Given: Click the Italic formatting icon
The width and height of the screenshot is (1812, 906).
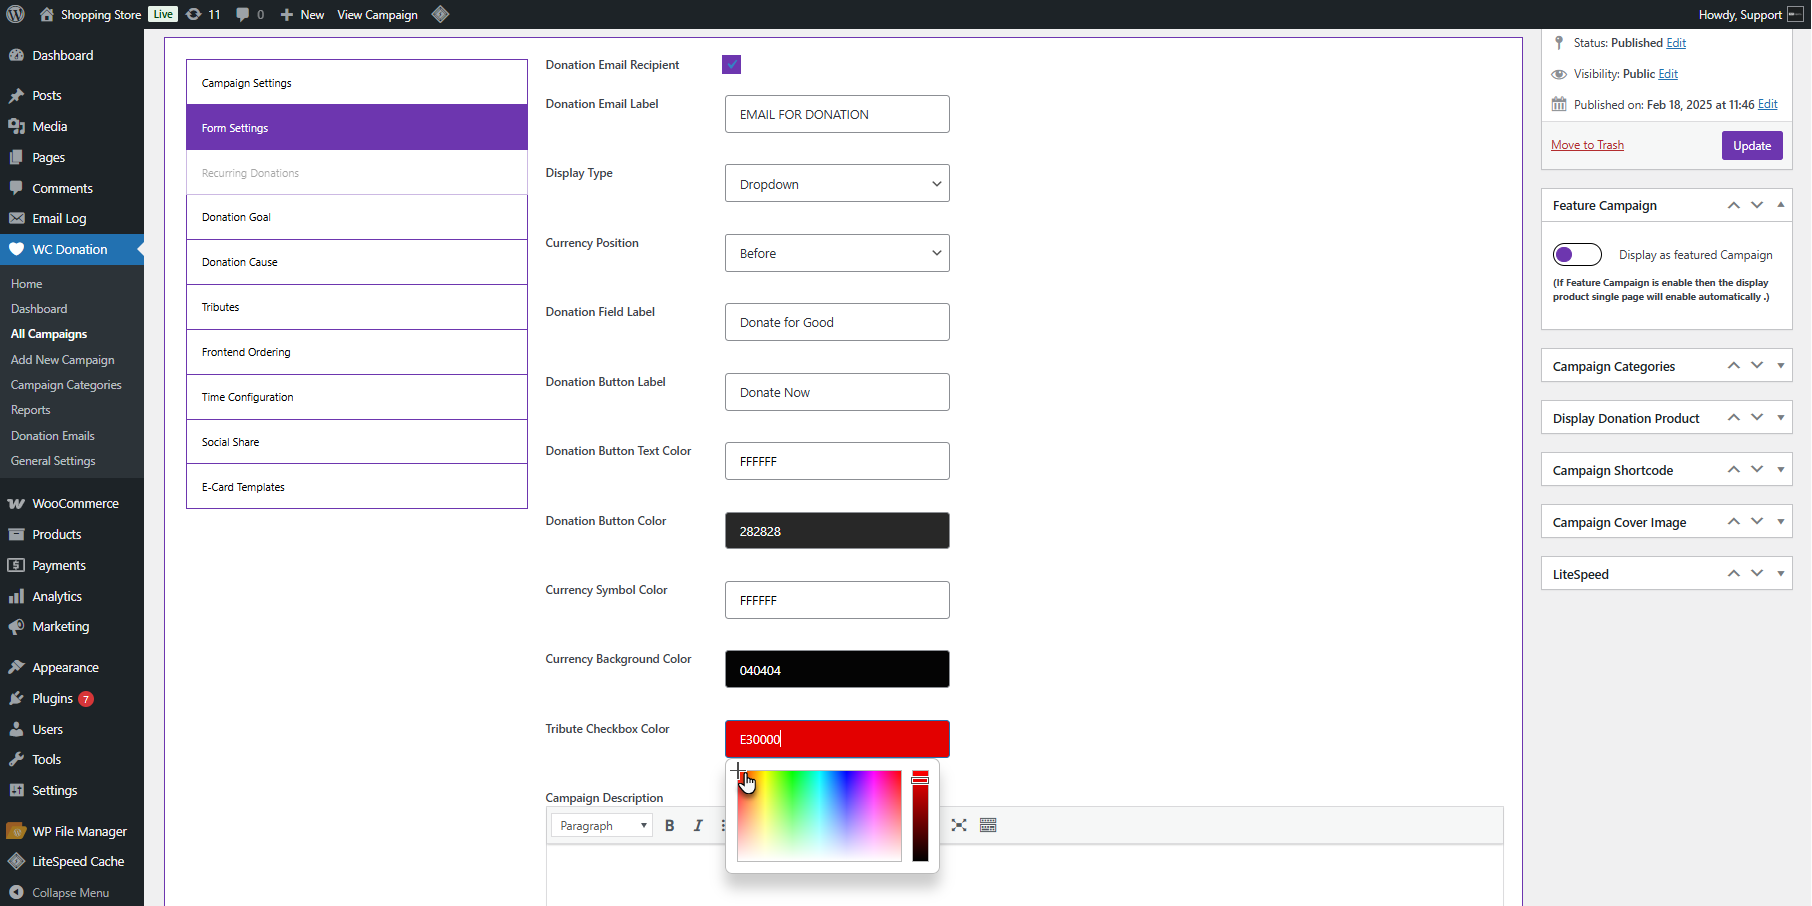Looking at the screenshot, I should [698, 826].
